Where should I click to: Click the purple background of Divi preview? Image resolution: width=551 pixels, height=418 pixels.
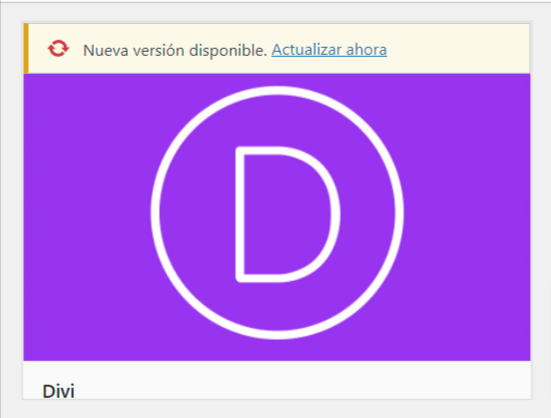[x=88, y=217]
